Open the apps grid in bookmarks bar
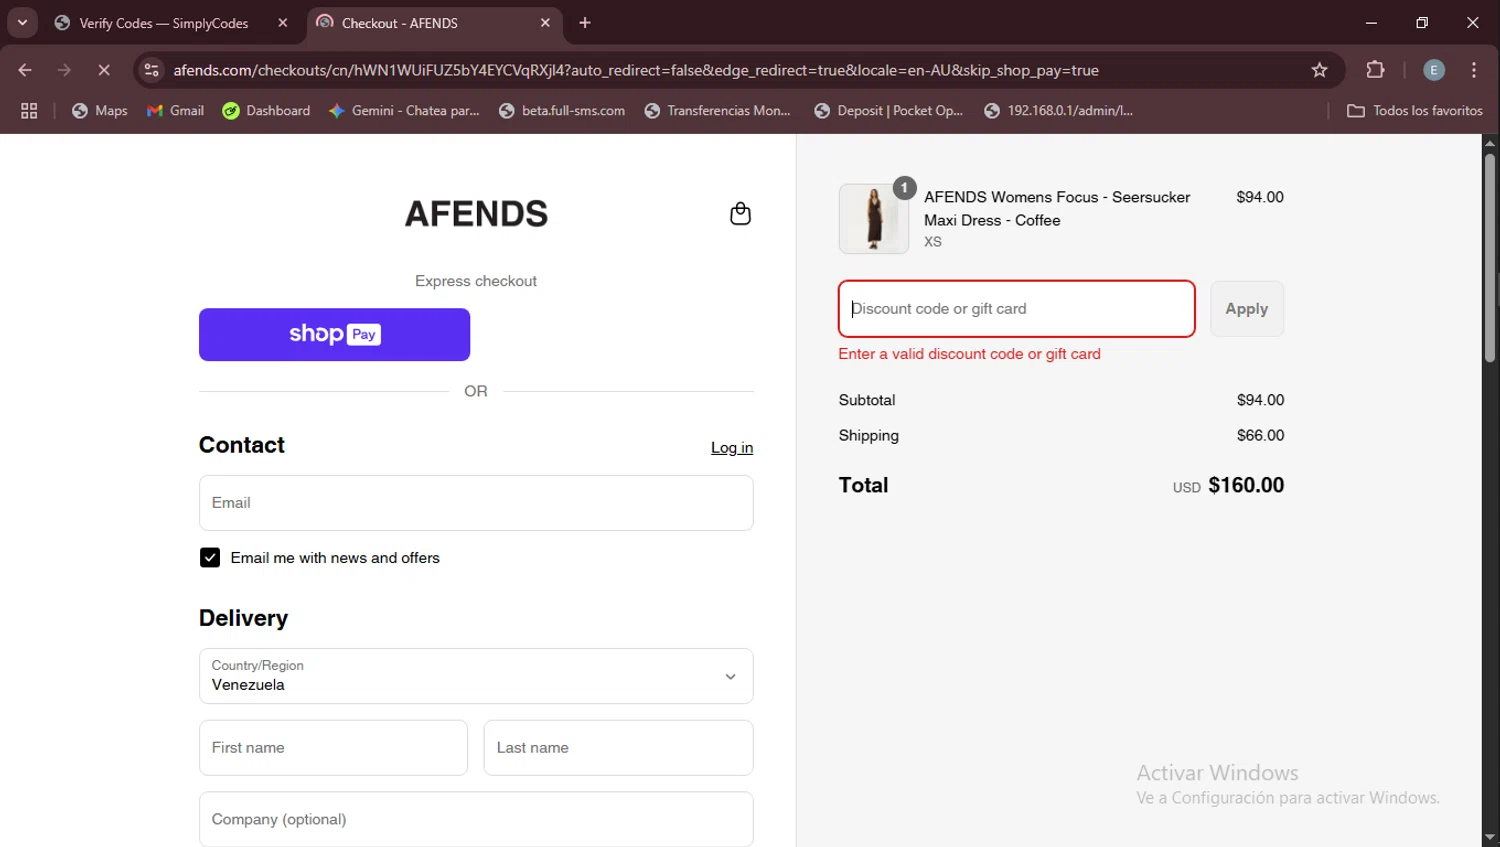1500x847 pixels. [29, 111]
